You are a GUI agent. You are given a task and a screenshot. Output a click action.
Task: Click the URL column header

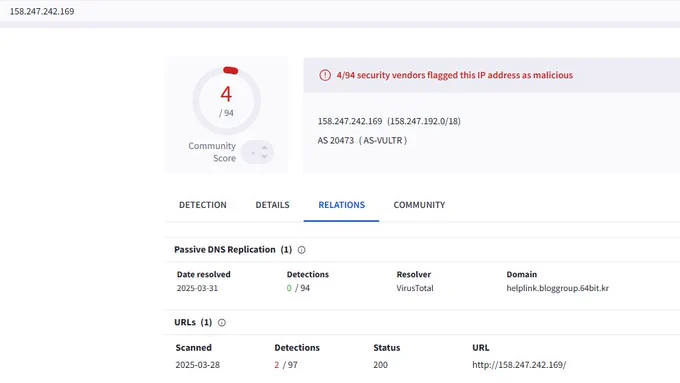(481, 347)
